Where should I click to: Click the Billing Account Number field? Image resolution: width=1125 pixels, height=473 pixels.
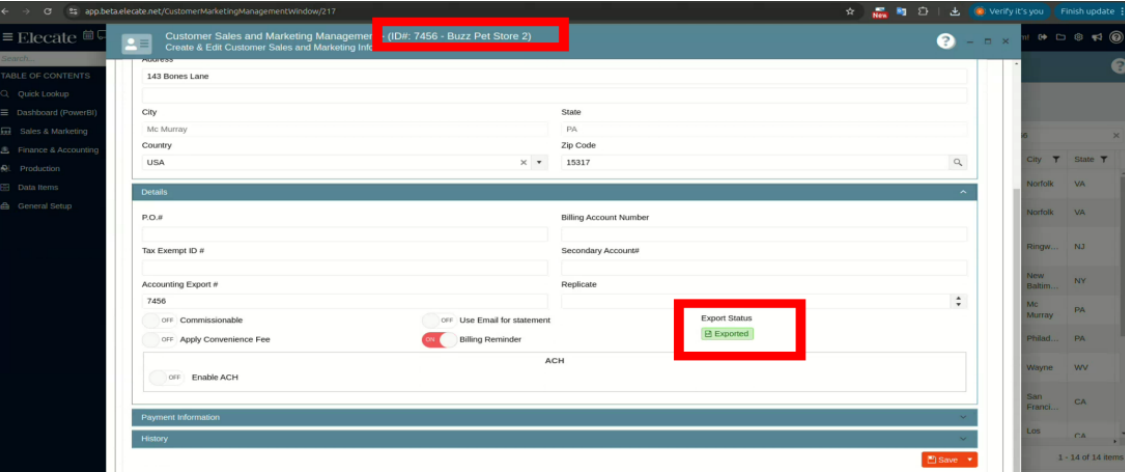coord(764,234)
